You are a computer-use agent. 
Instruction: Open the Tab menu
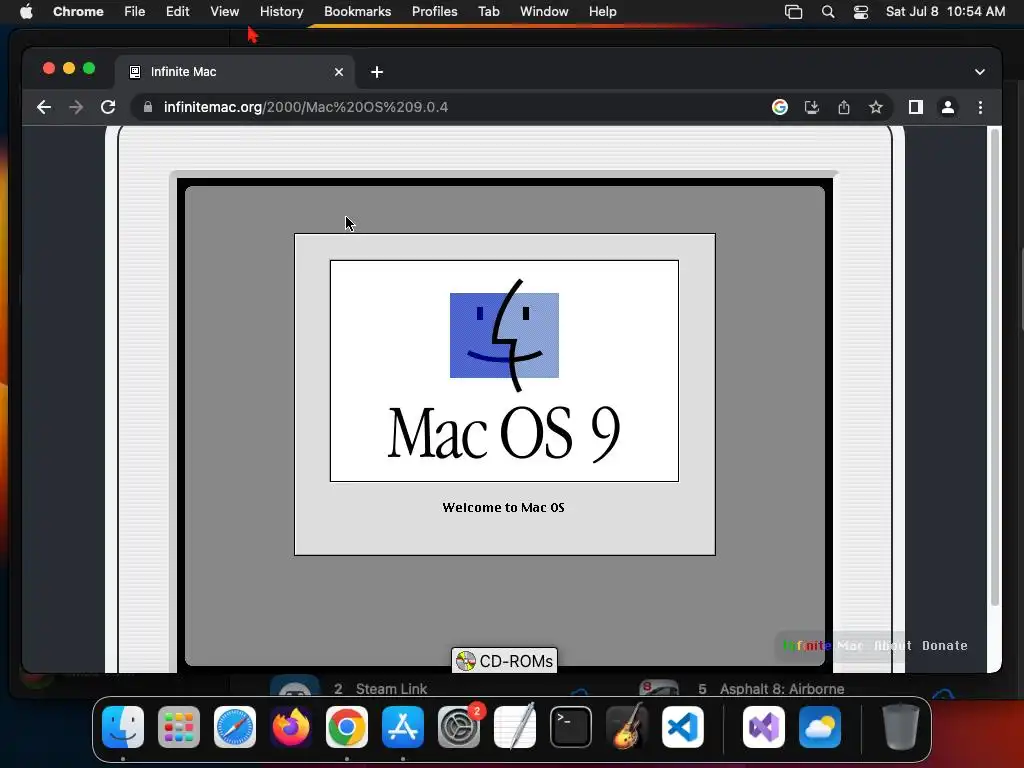488,12
